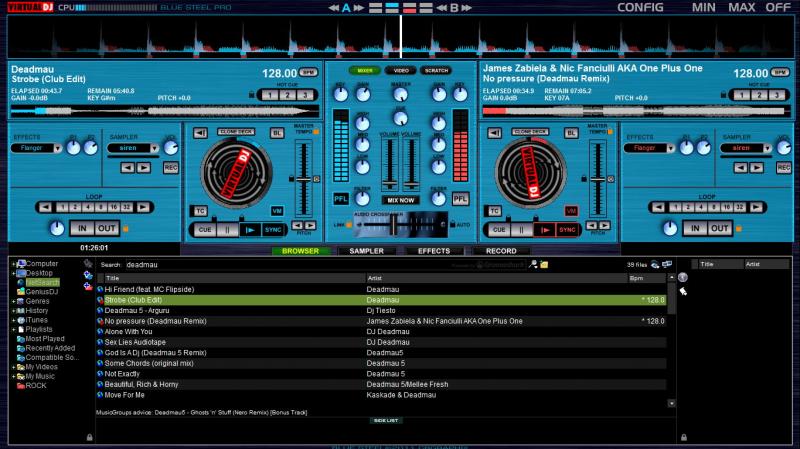
Task: Halve the left deck loop length arrow
Action: pos(45,207)
